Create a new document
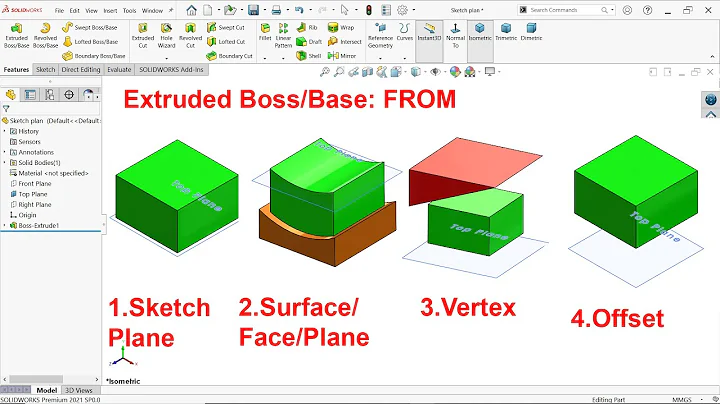Screen dimensions: 720x404 click(208, 10)
